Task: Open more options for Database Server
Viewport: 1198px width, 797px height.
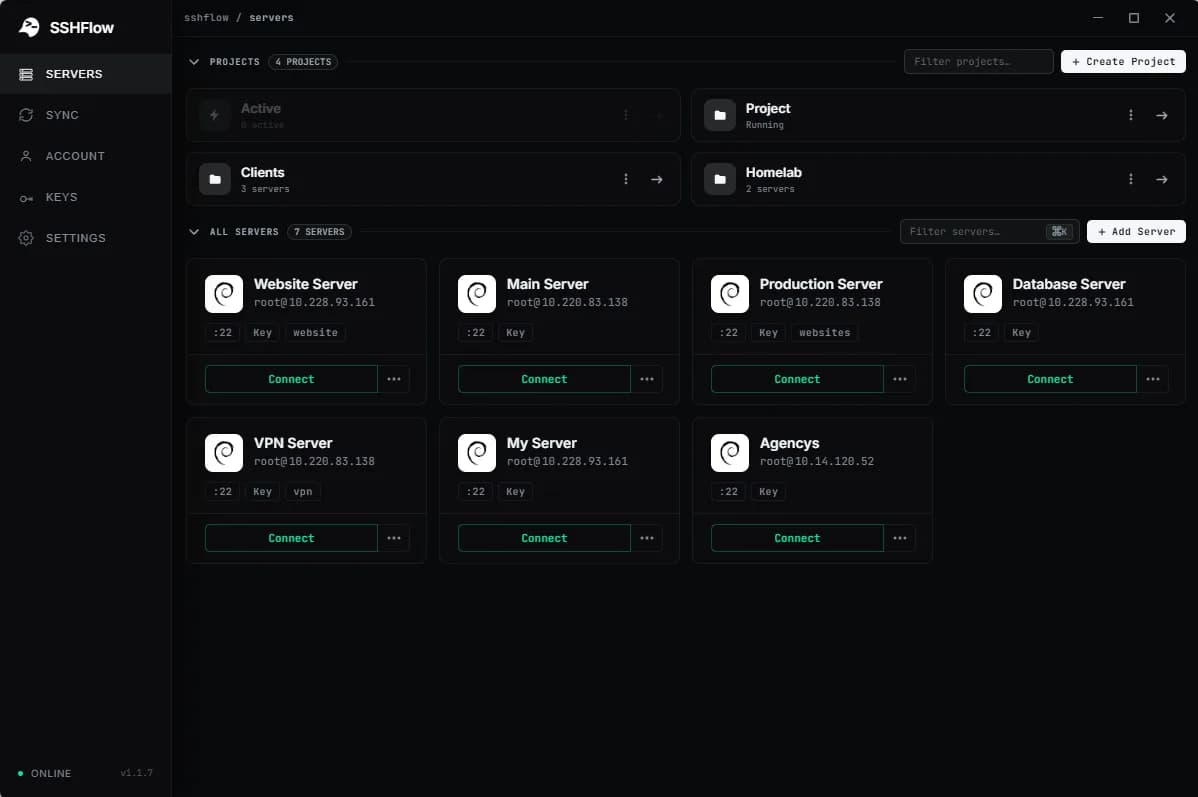Action: (x=1152, y=379)
